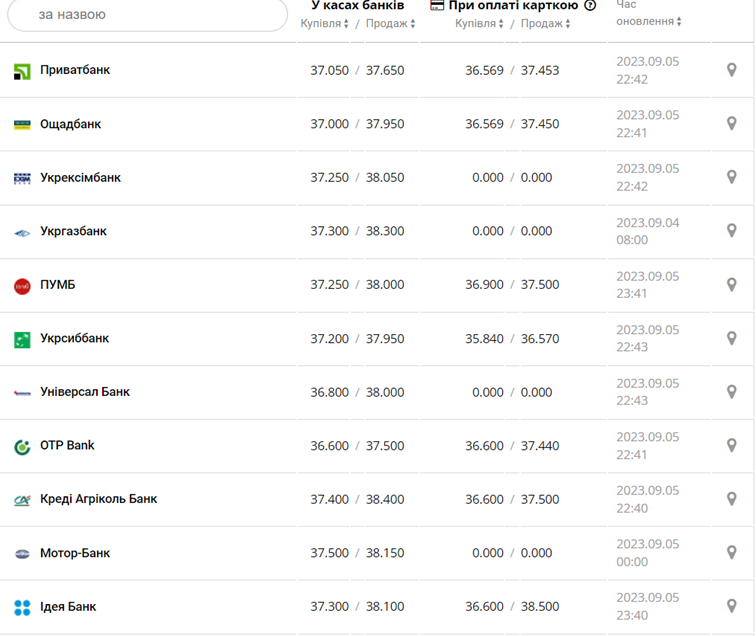Open the Ощадбанк map location pin
Screen dimensions: 756x636
point(731,124)
